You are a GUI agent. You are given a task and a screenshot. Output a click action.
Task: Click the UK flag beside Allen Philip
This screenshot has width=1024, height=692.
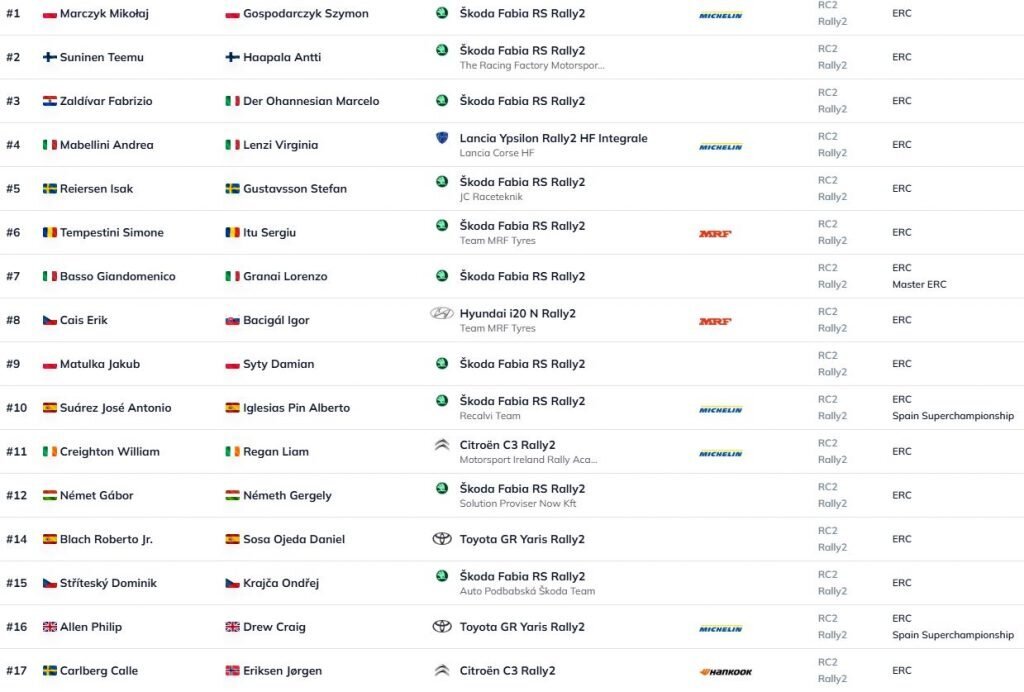50,627
